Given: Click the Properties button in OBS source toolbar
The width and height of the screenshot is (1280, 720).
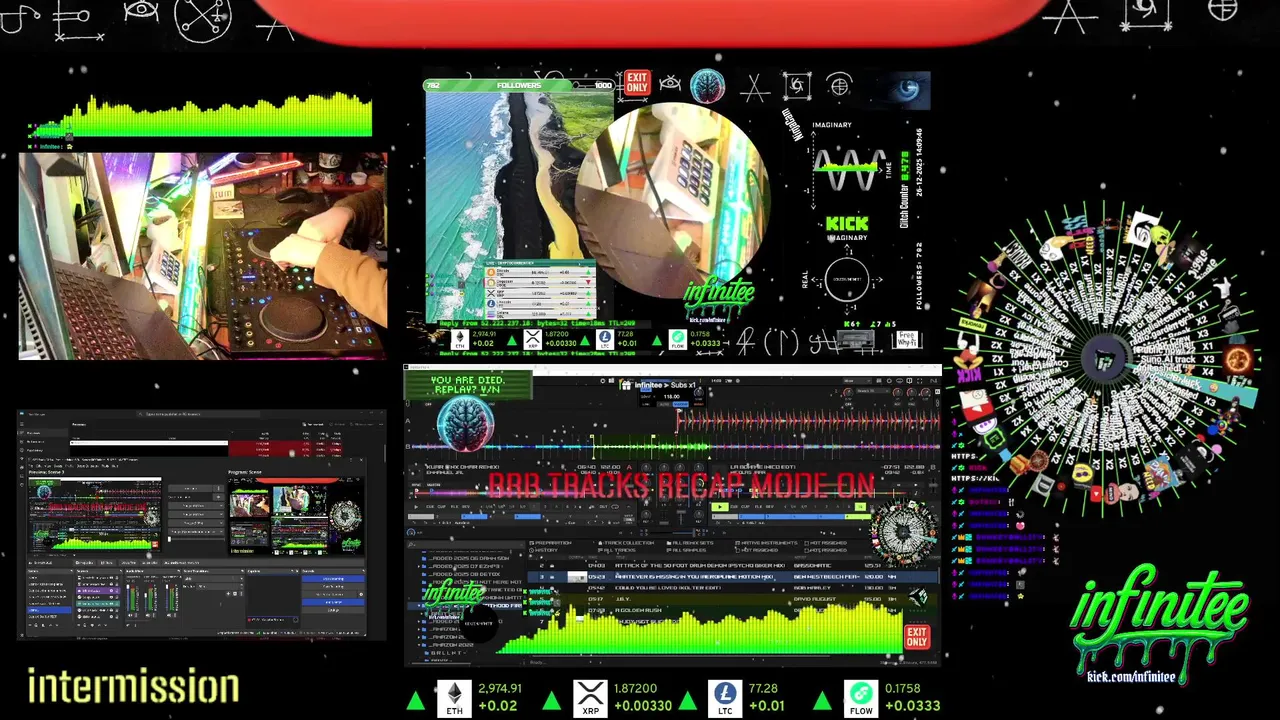Looking at the screenshot, I should [85, 563].
